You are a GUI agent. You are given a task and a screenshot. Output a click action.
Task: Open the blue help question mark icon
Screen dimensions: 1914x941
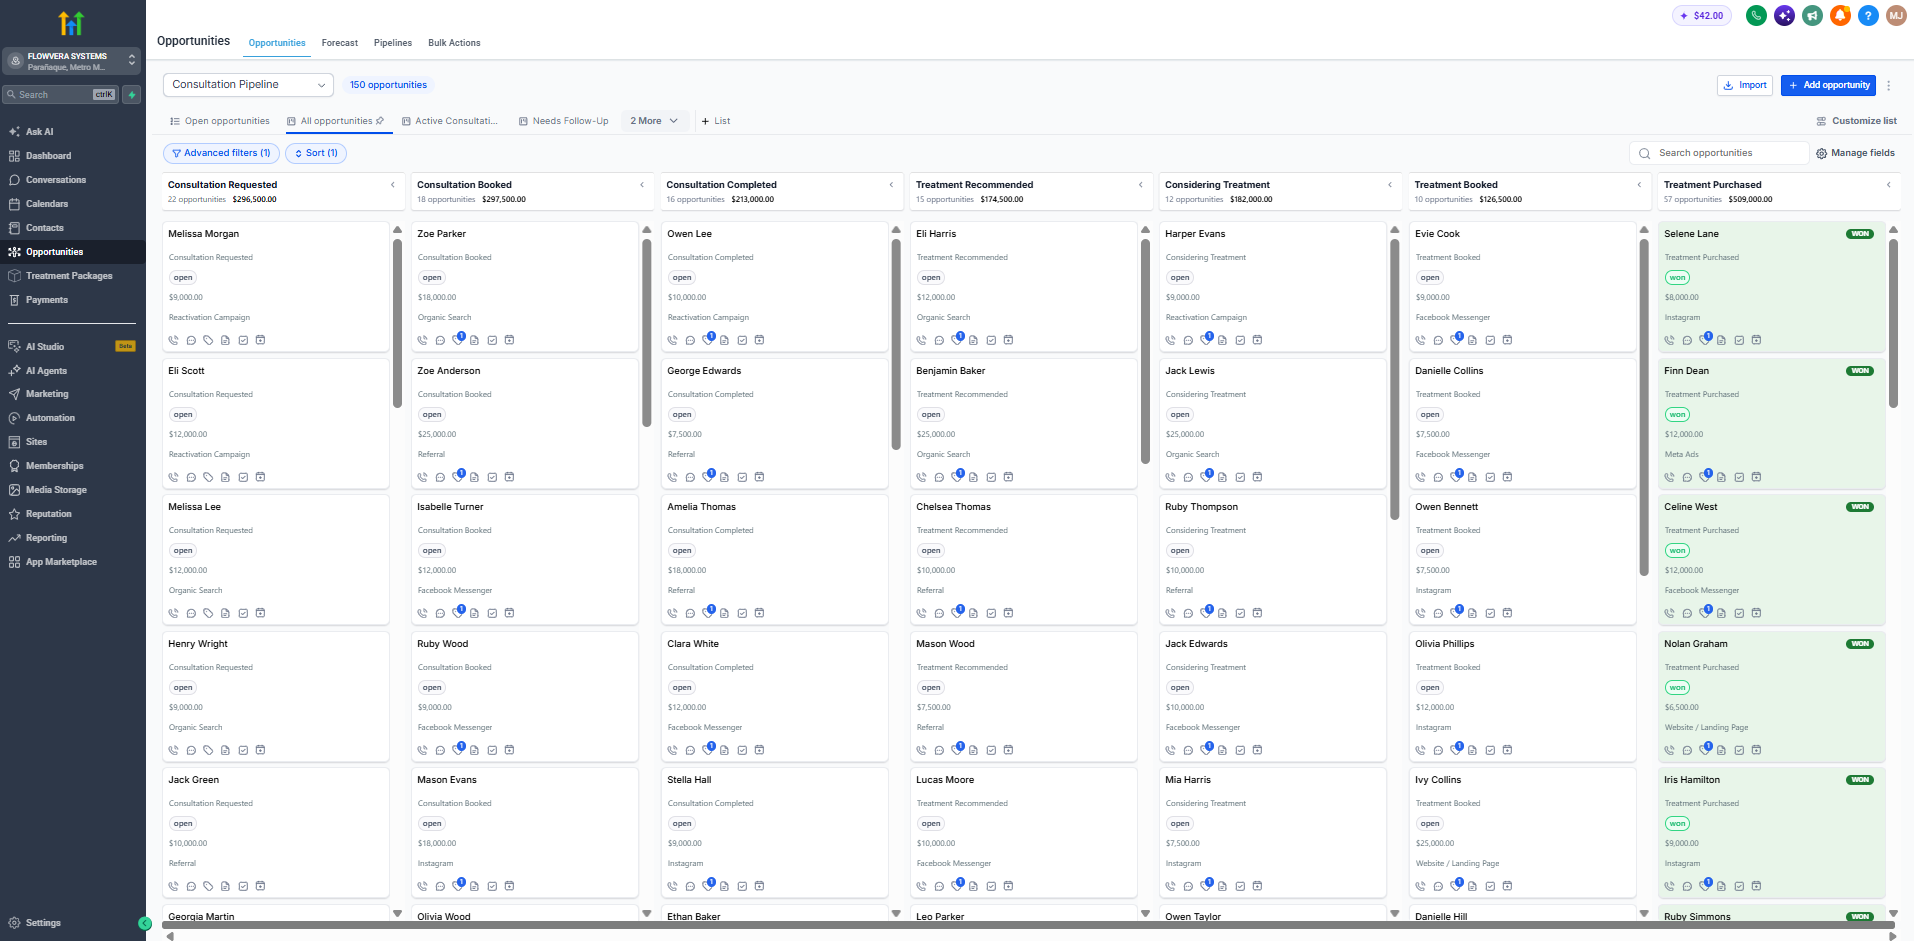coord(1868,16)
